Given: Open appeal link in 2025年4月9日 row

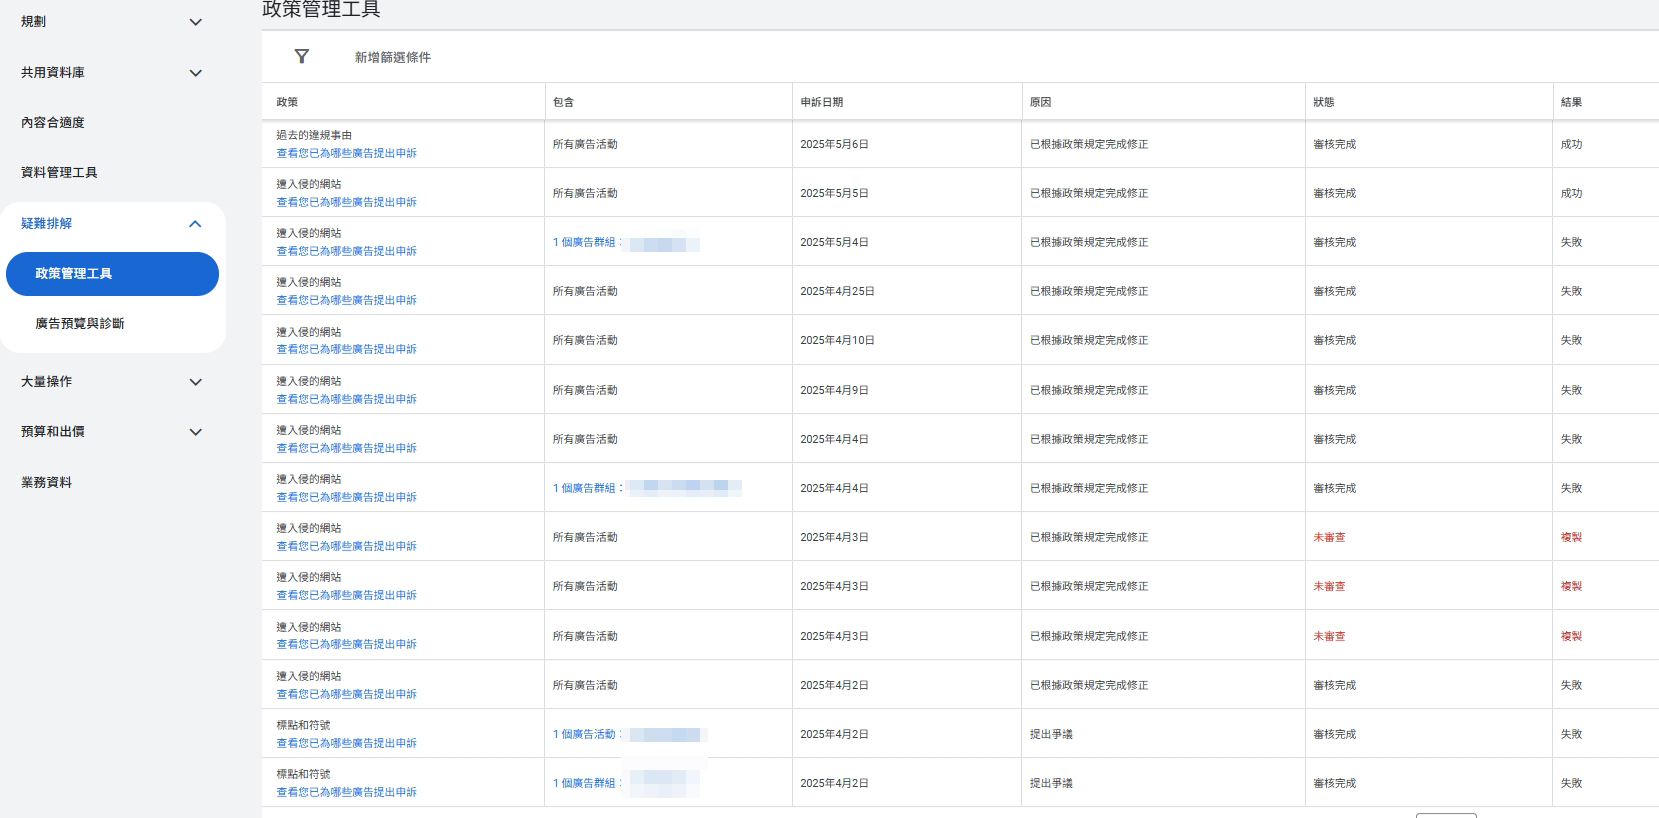Looking at the screenshot, I should click(x=346, y=399).
